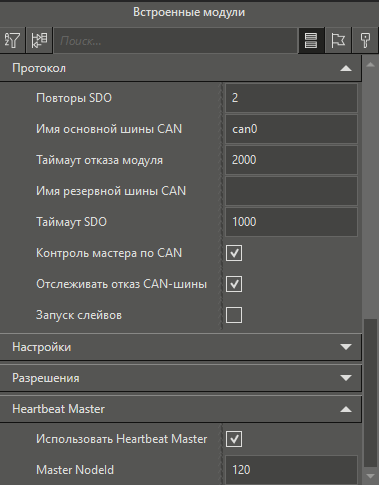
Task: Click the Таймаут SDO label
Action: click(x=71, y=222)
